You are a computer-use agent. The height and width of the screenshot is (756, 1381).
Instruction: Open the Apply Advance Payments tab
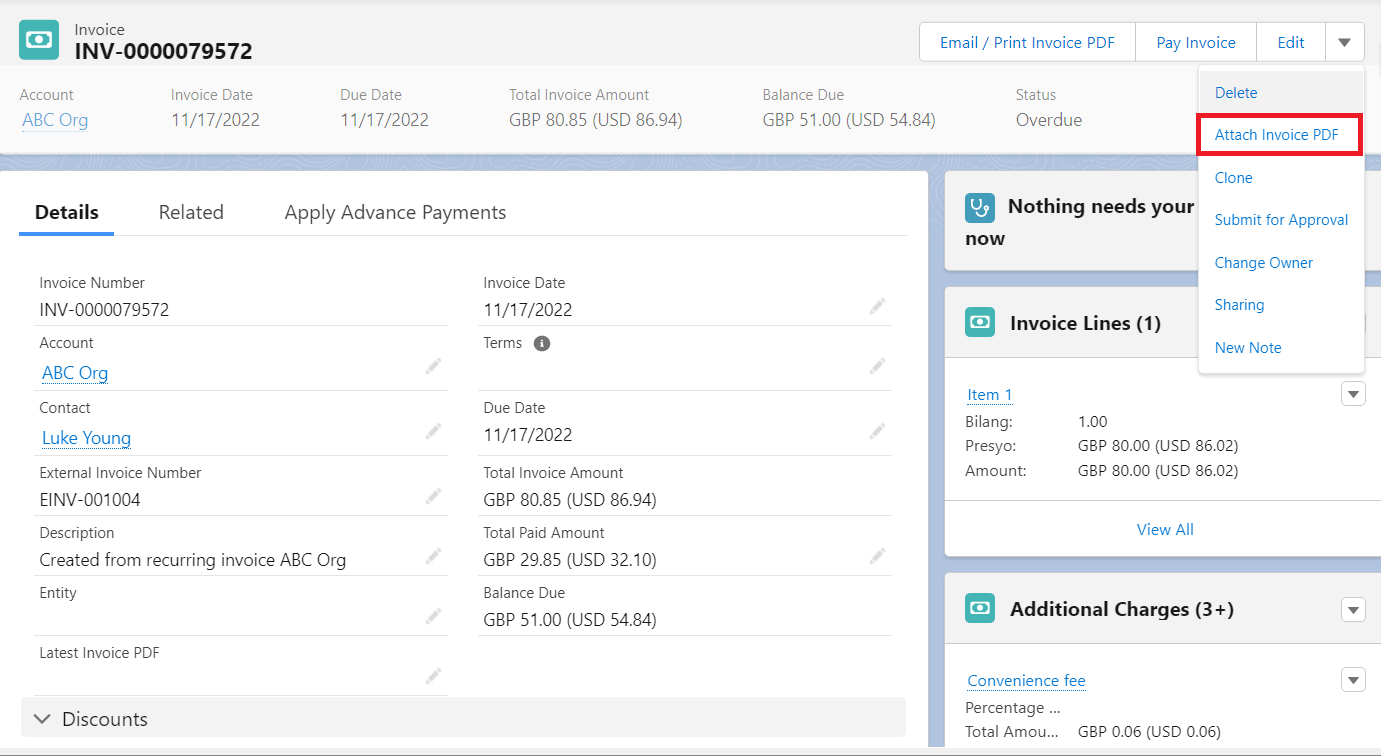[x=395, y=212]
